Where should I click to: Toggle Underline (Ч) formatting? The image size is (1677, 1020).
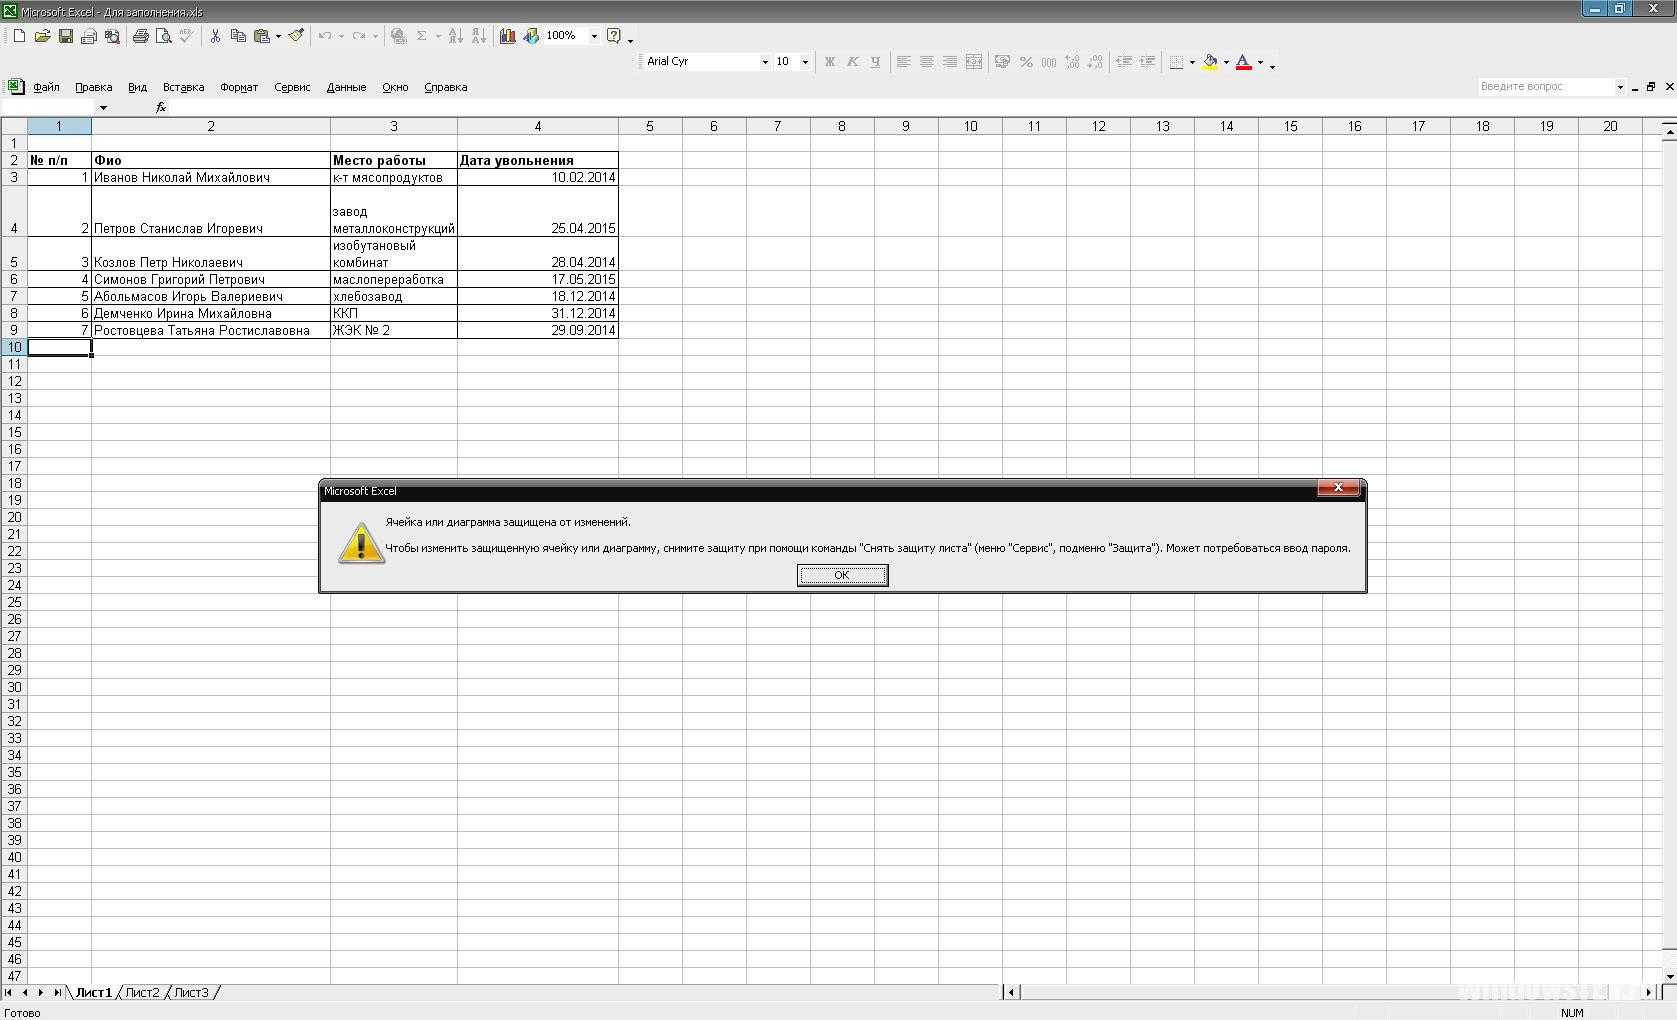[x=875, y=62]
